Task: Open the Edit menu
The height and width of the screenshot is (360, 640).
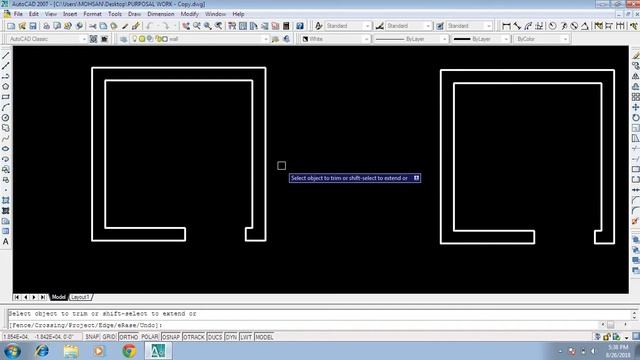Action: pyautogui.click(x=33, y=14)
